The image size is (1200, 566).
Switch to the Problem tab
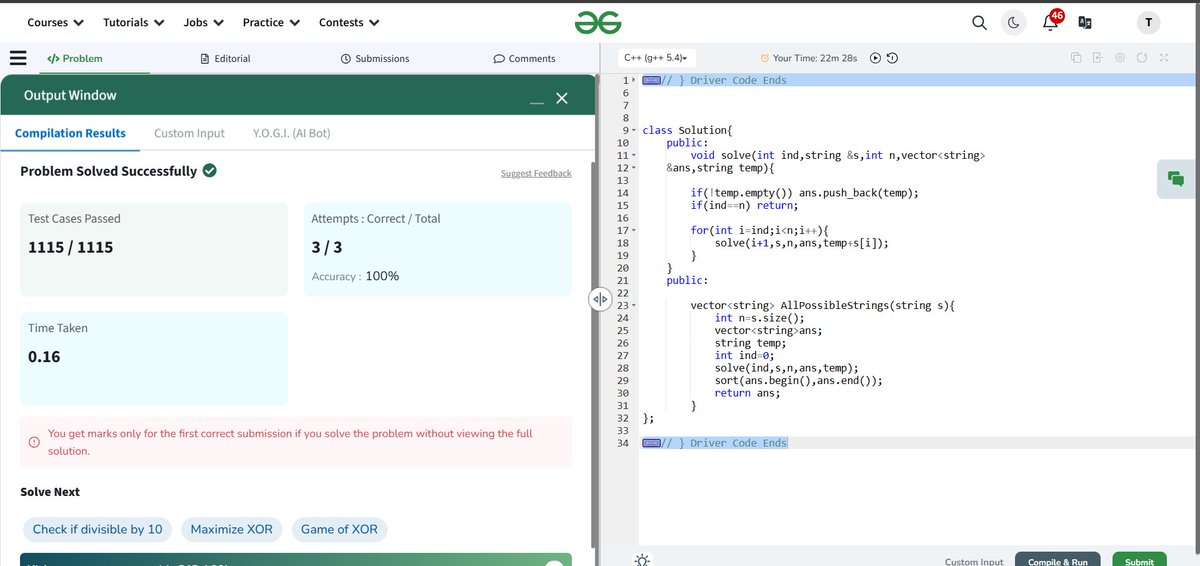pos(75,58)
